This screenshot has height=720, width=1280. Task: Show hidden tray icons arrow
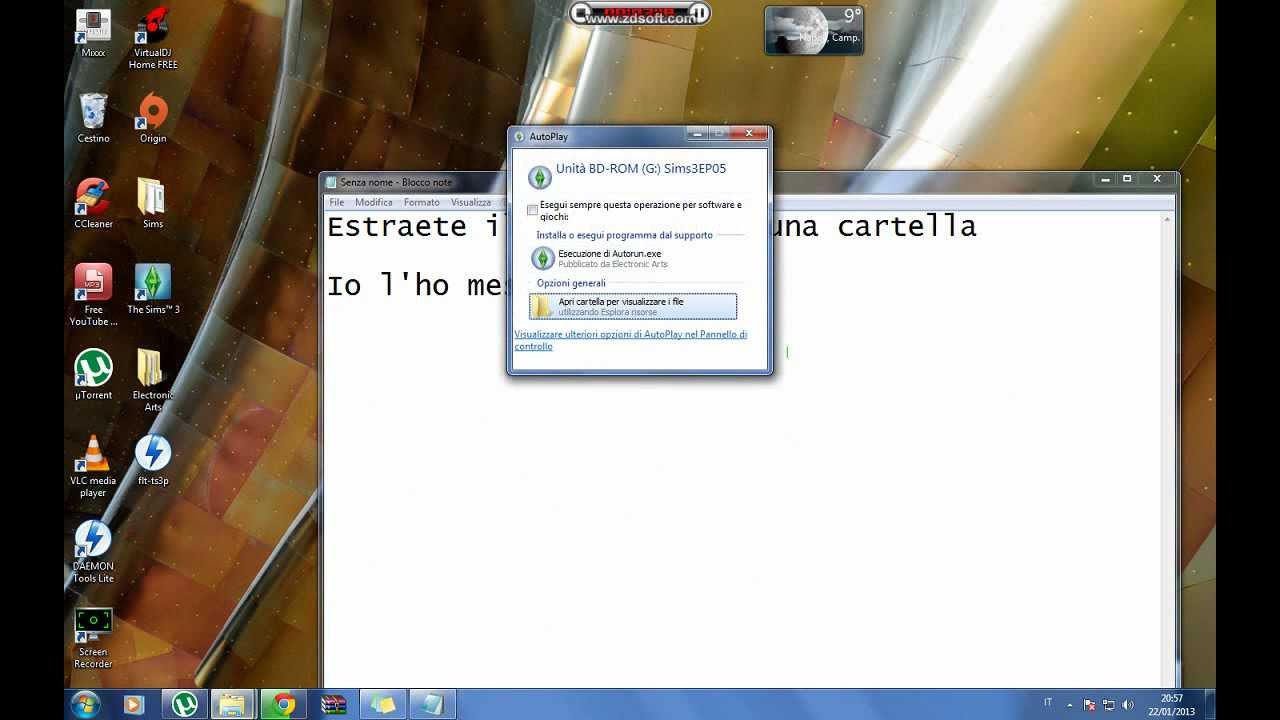click(x=1070, y=705)
